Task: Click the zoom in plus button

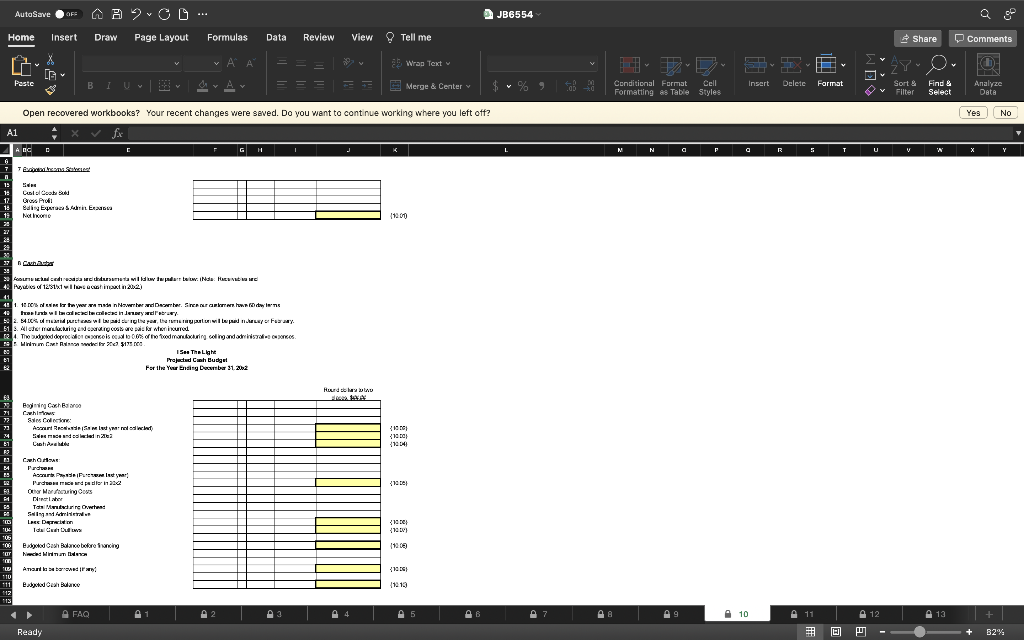Action: (x=968, y=632)
